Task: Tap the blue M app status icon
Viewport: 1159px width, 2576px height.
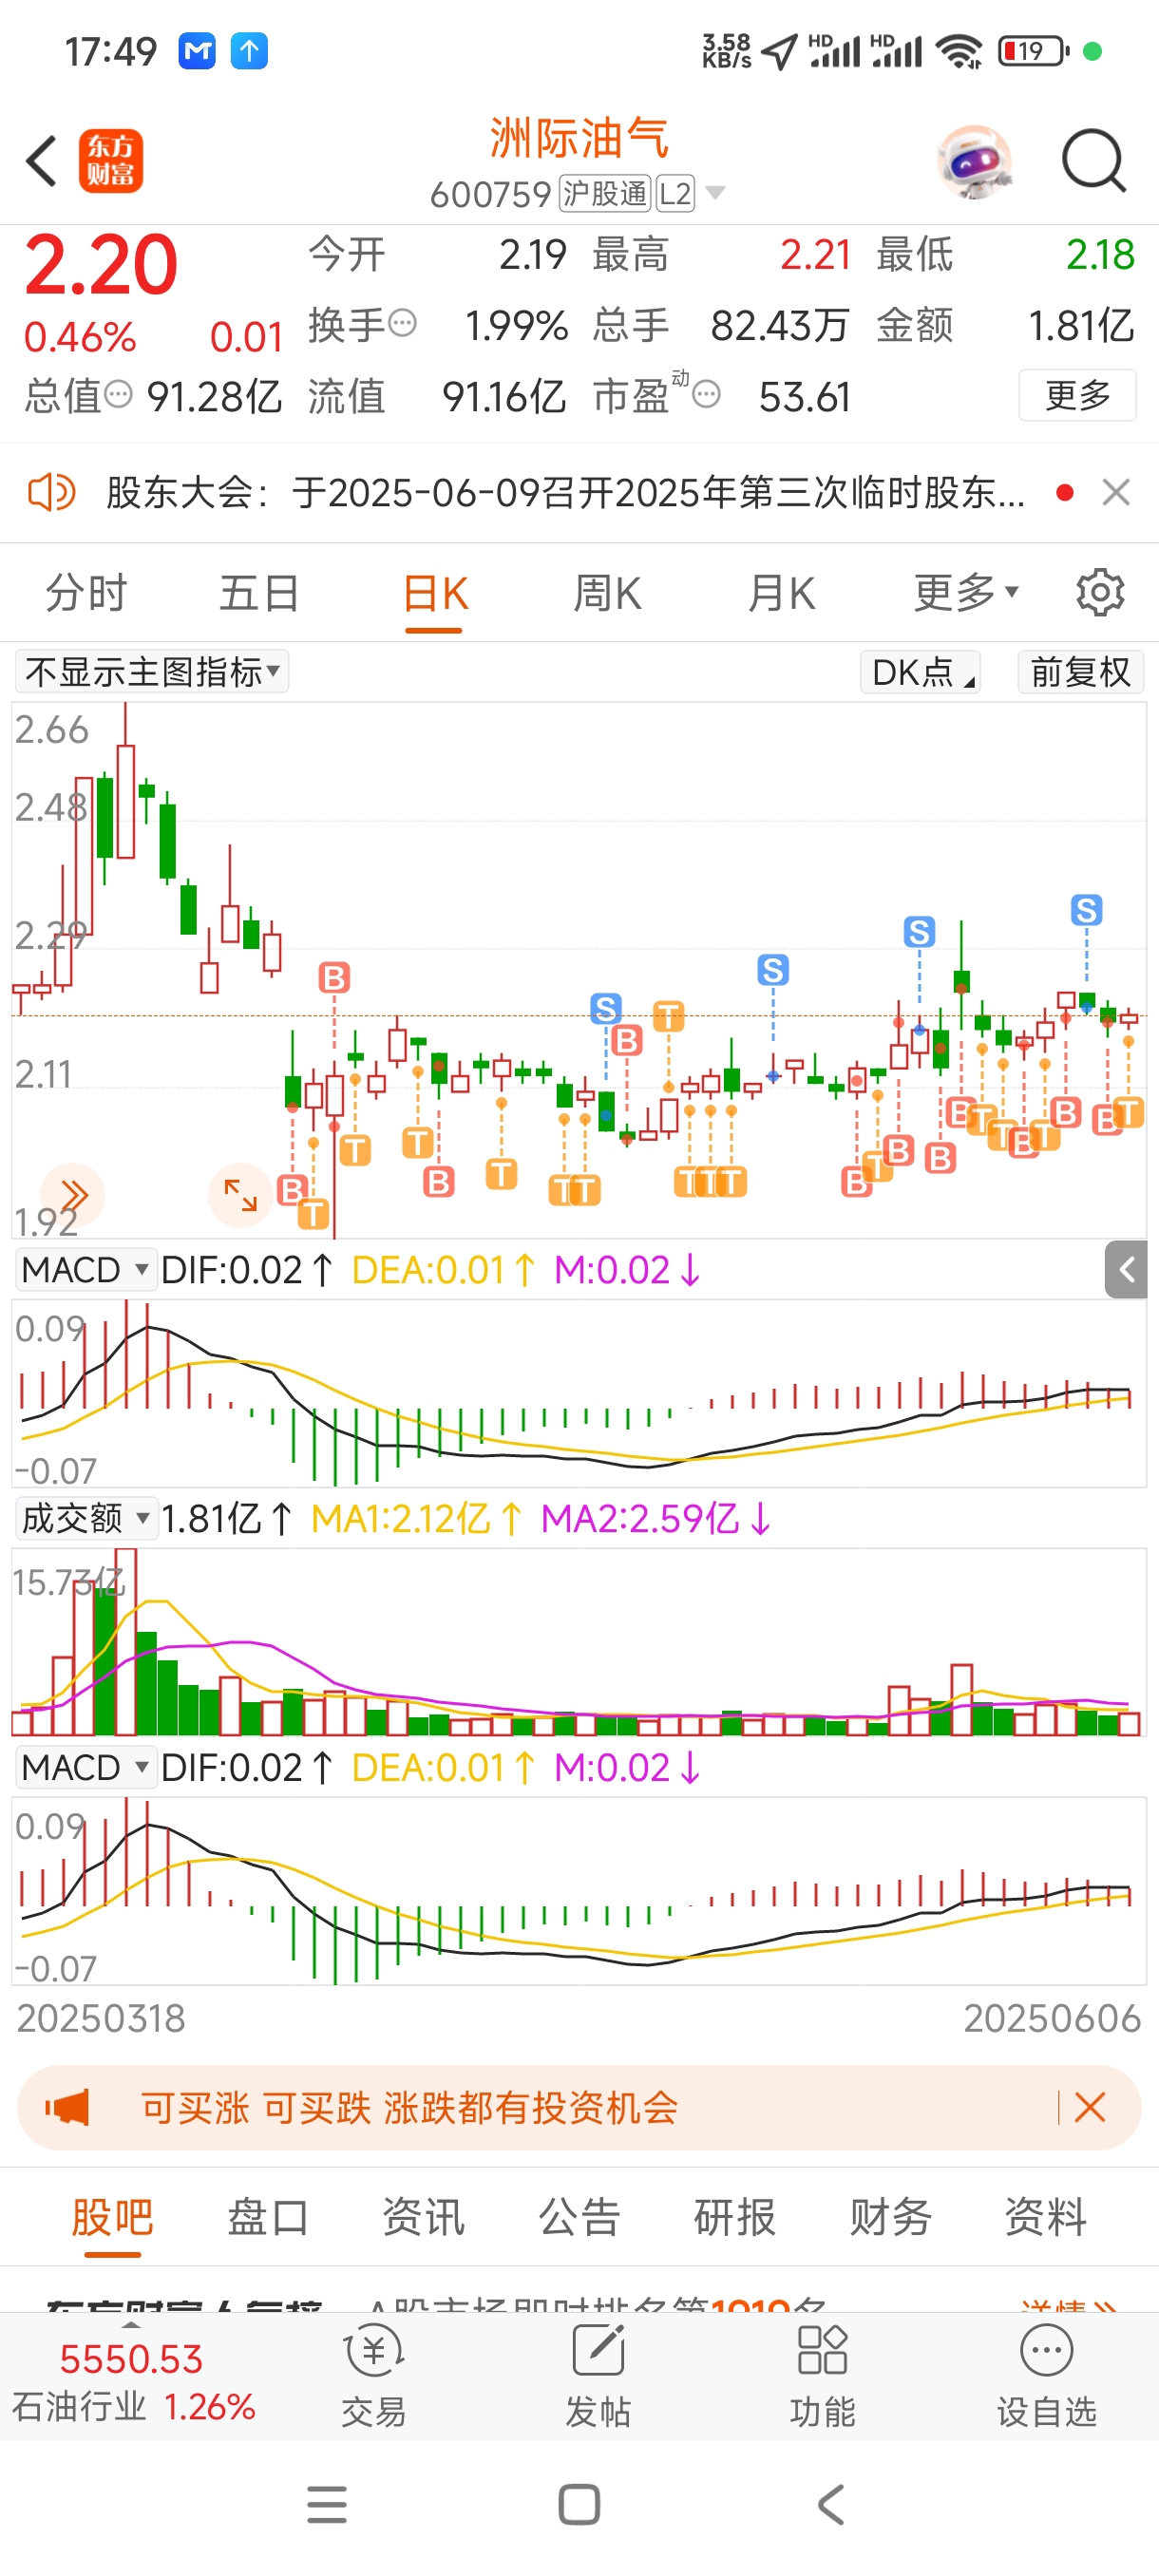Action: [x=198, y=51]
